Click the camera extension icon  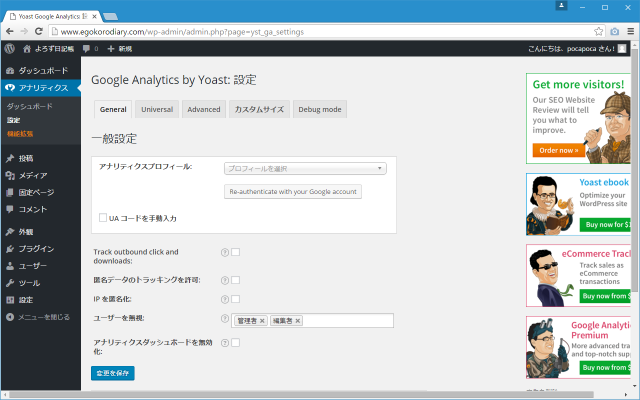615,31
